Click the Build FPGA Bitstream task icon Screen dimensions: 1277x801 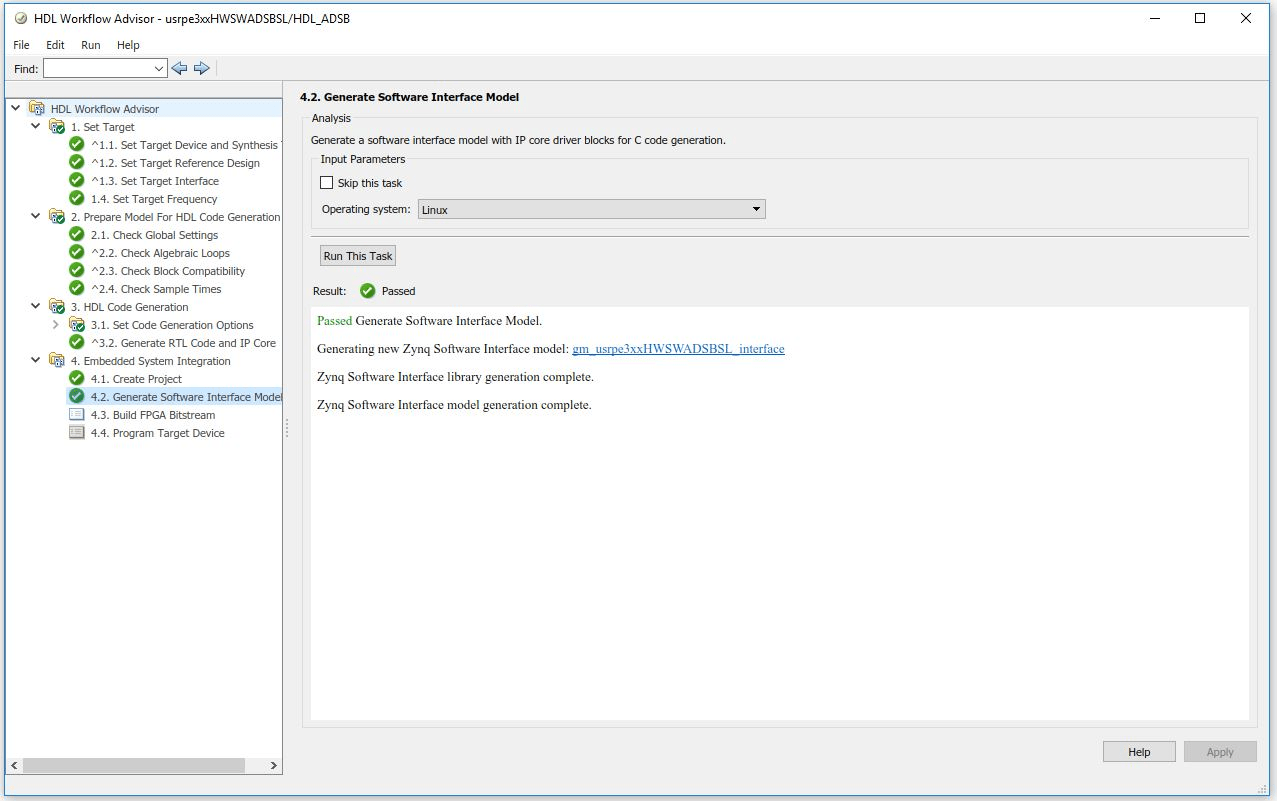[77, 415]
